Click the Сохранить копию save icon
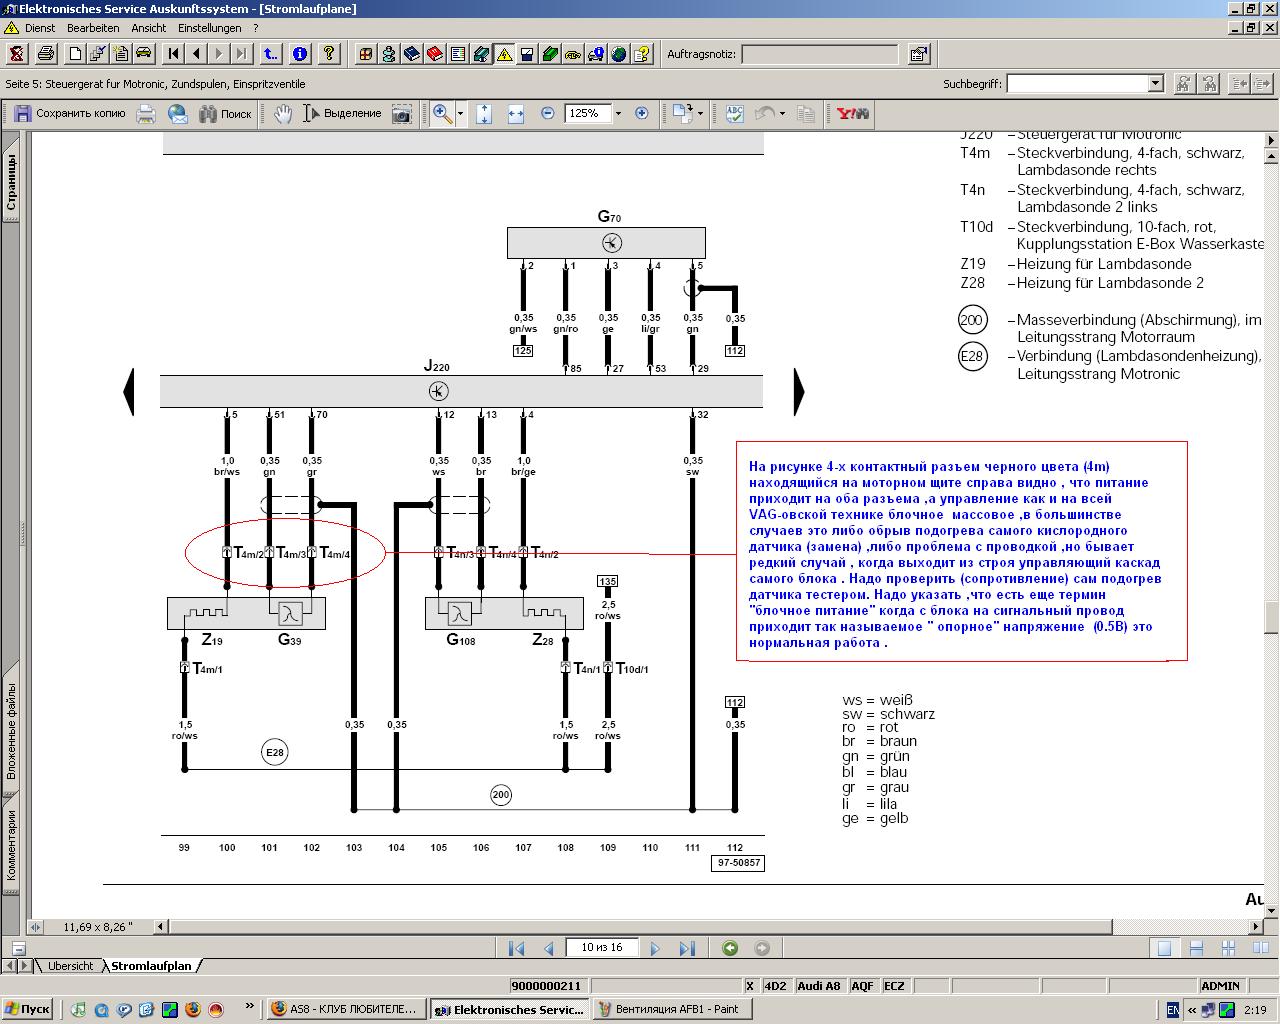The width and height of the screenshot is (1280, 1024). [23, 114]
